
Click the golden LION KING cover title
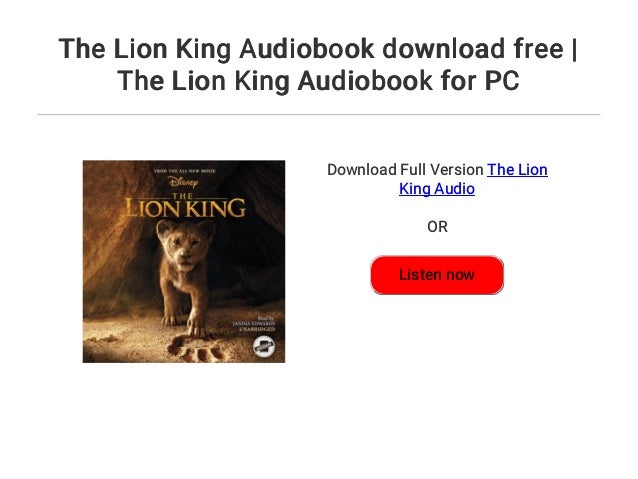point(185,206)
